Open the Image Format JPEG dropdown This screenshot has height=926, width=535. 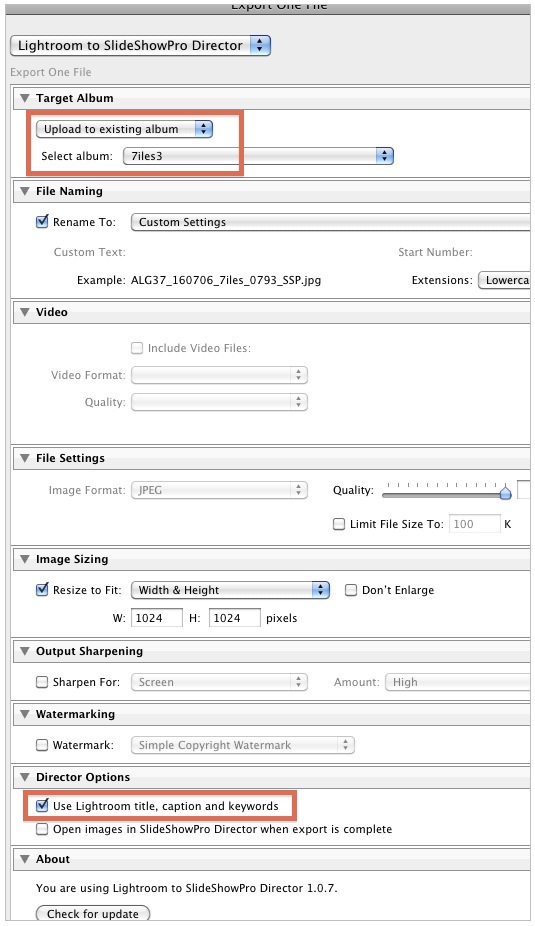(x=219, y=490)
